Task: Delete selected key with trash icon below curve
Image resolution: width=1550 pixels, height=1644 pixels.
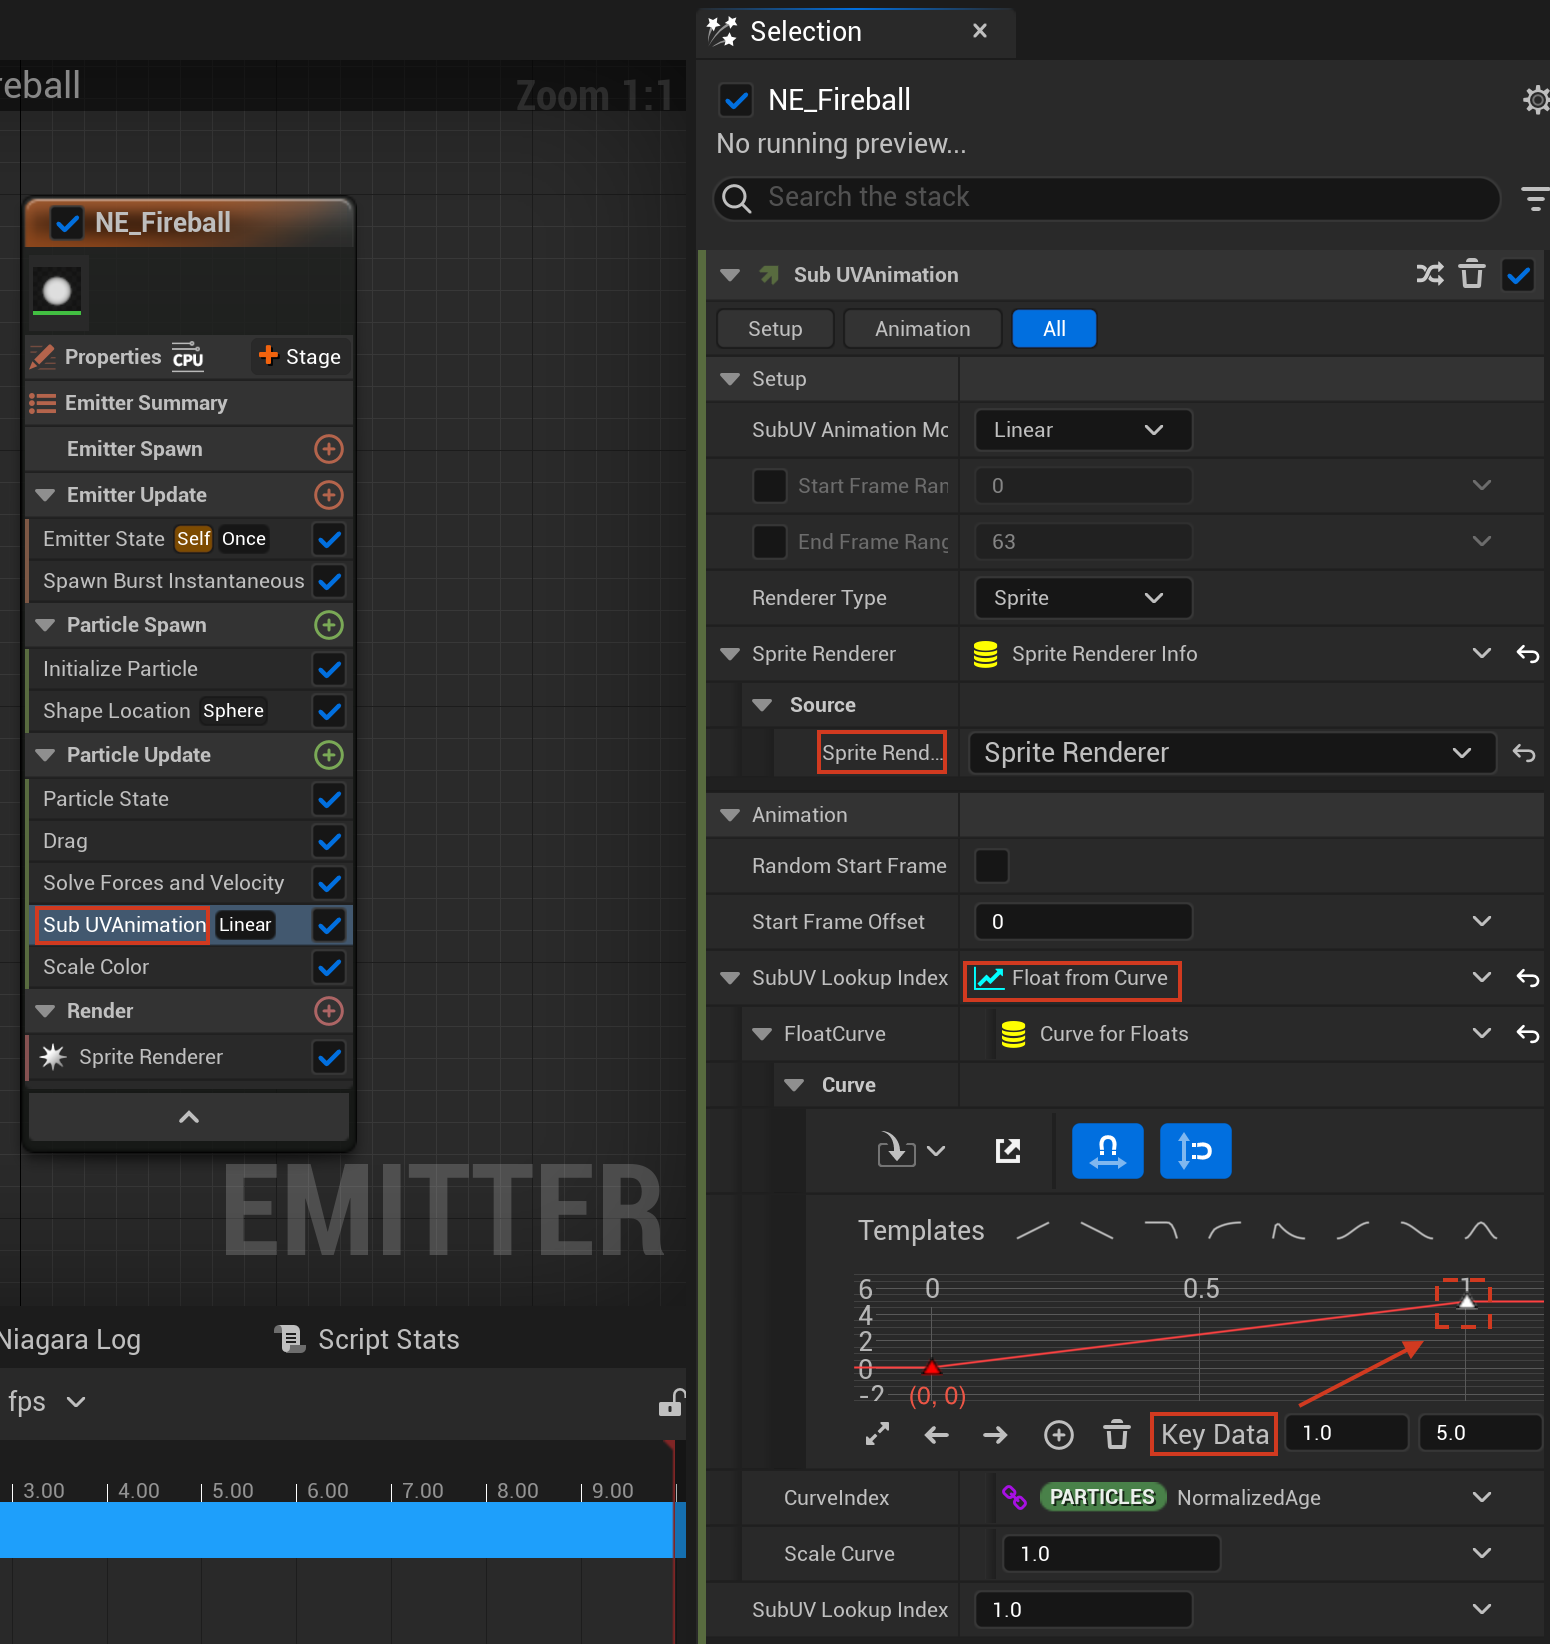Action: point(1117,1435)
